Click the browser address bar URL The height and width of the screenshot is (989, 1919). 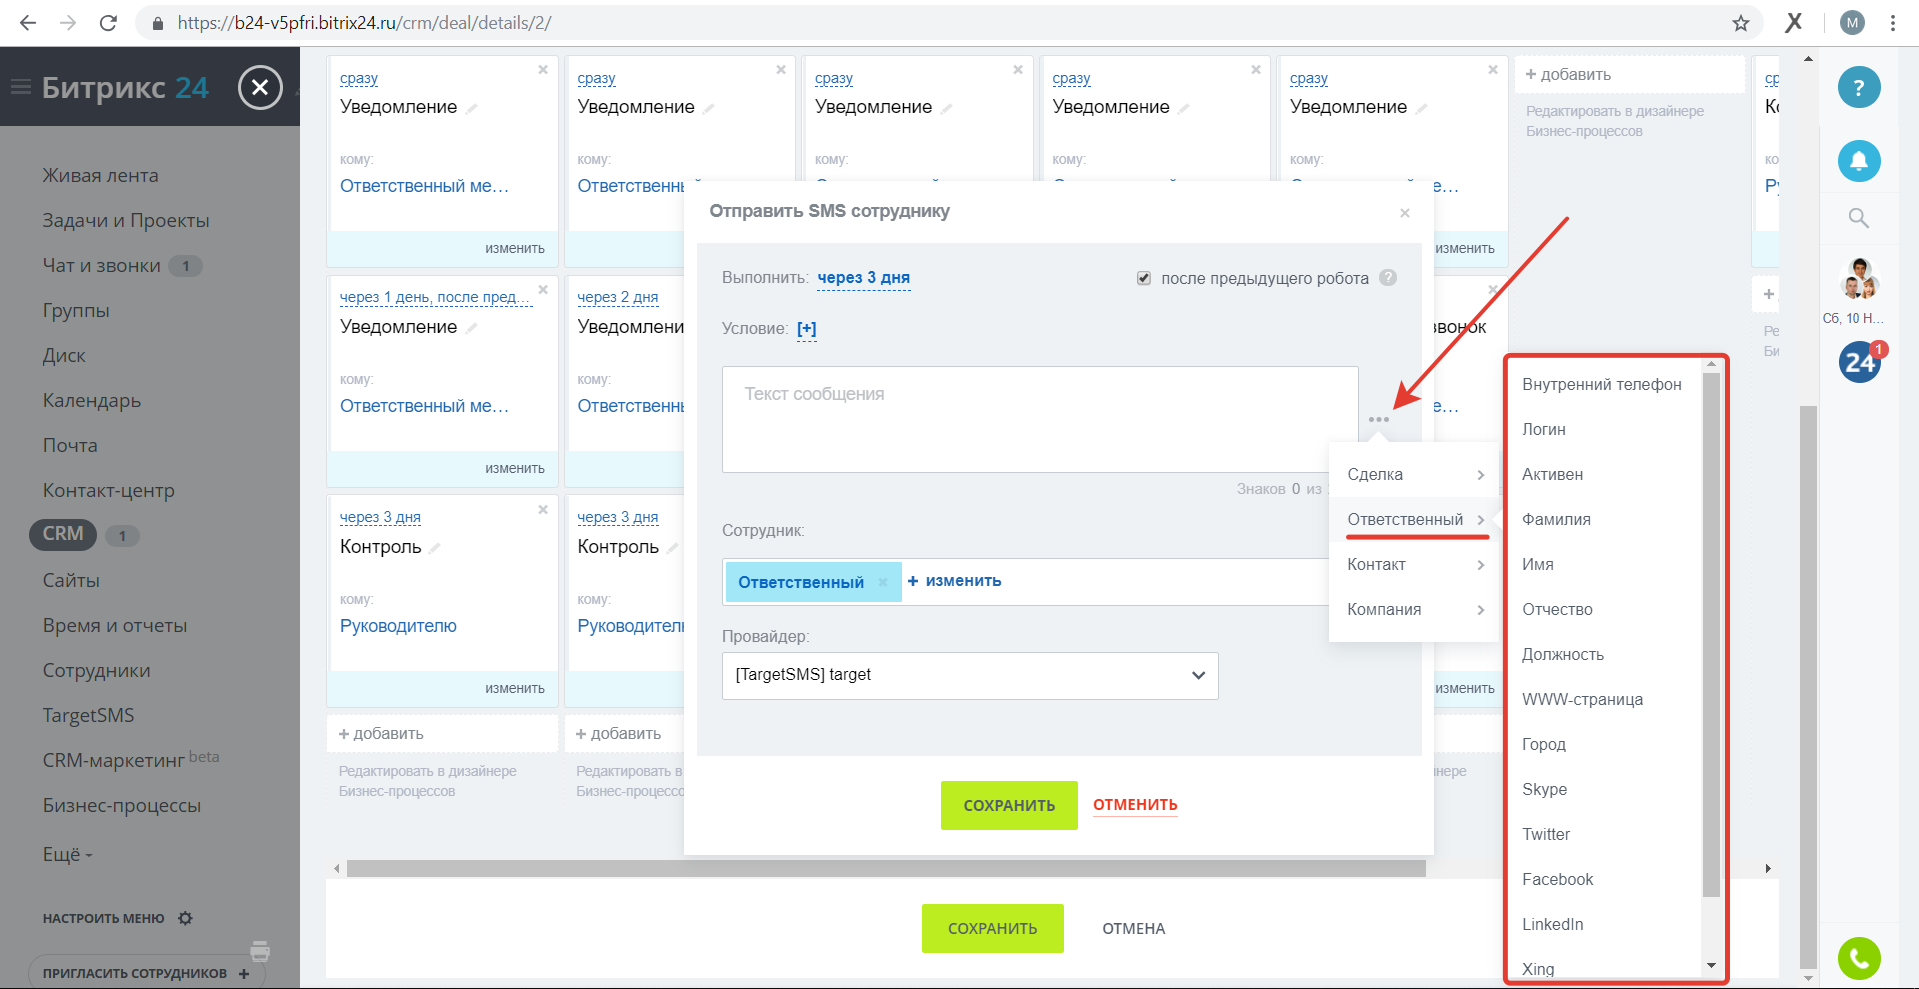click(364, 22)
